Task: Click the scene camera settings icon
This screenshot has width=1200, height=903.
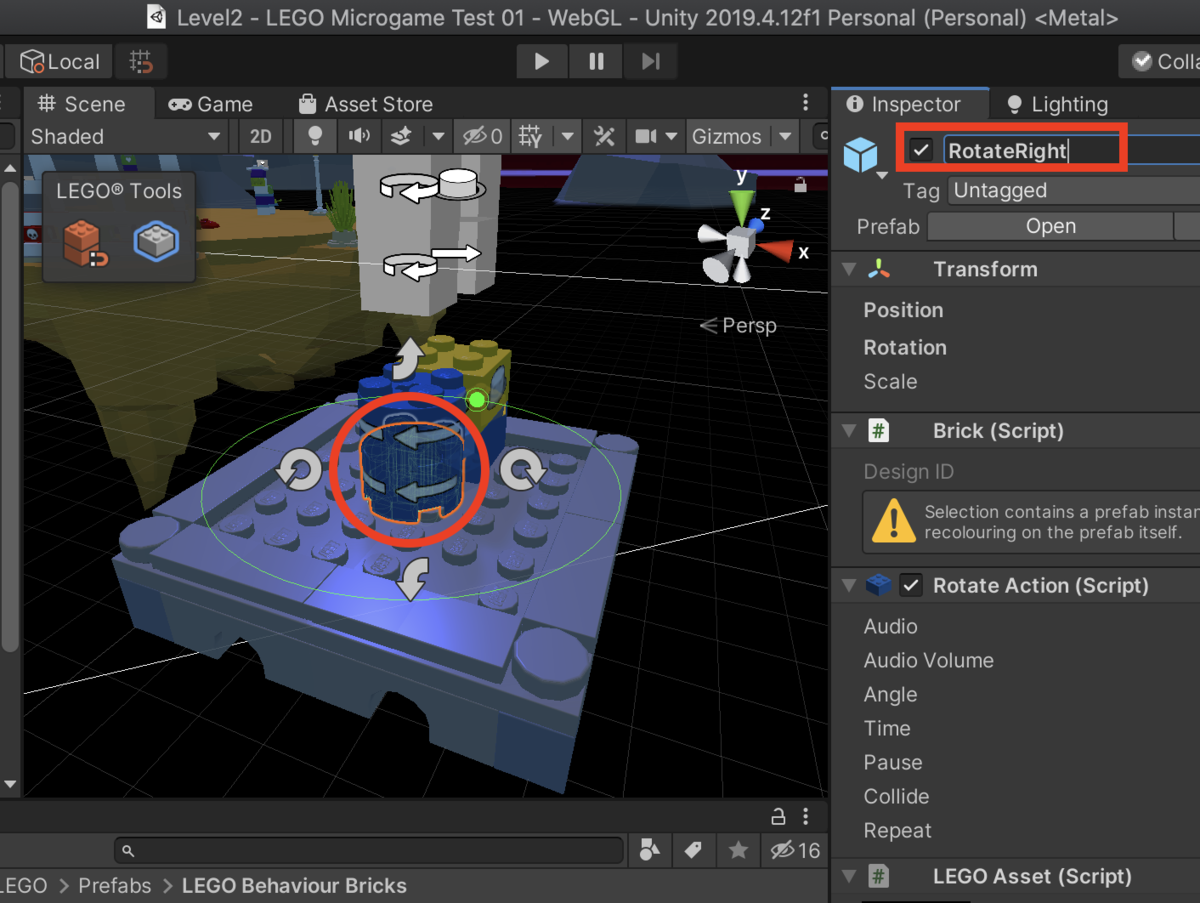Action: (646, 137)
